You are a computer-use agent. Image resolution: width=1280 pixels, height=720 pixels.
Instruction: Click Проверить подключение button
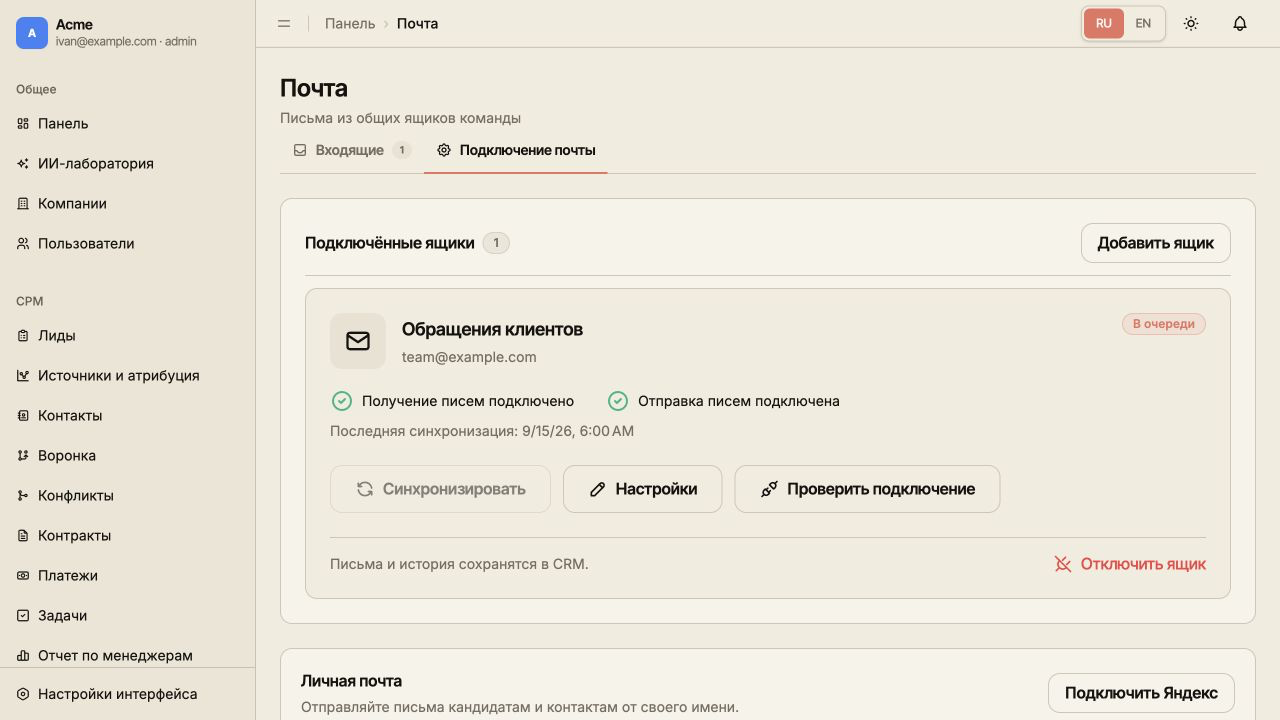867,489
